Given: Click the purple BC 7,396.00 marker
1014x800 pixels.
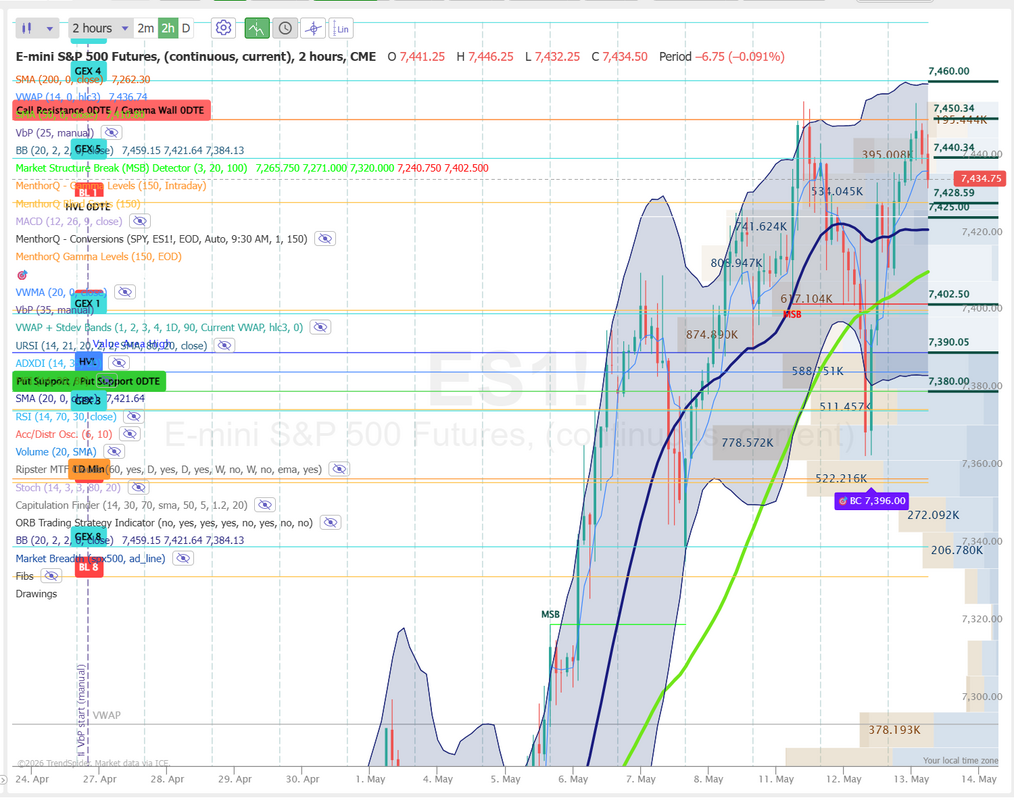Looking at the screenshot, I should [872, 501].
